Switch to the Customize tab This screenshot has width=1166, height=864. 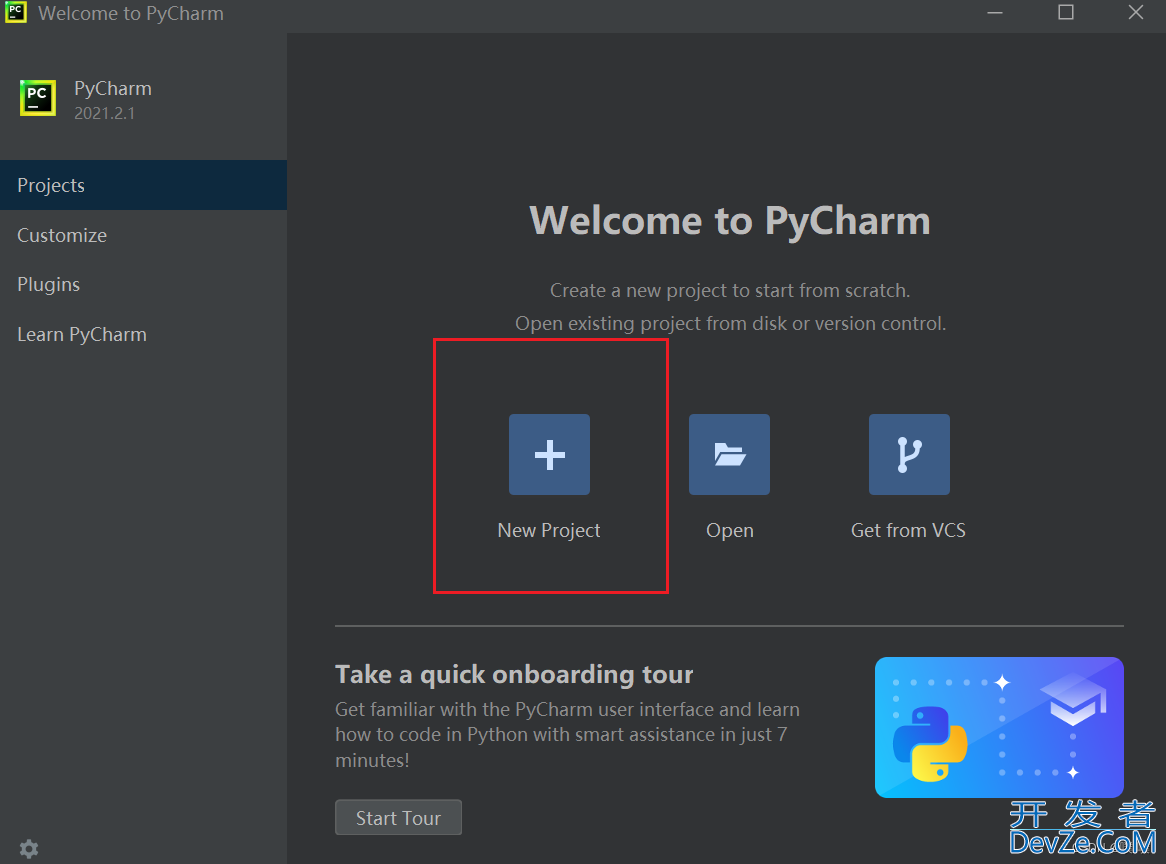[x=144, y=235]
